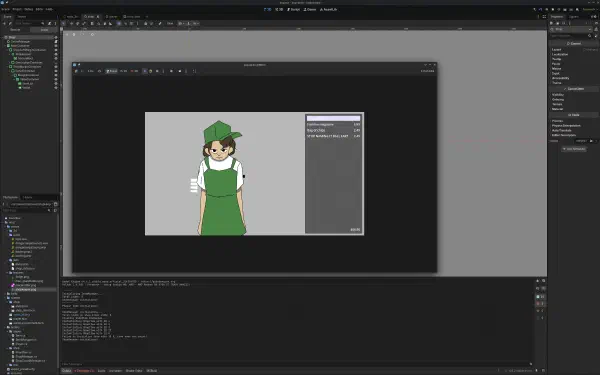This screenshot has height=375, width=600.
Task: Click the Copy Output selection icon
Action: (543, 280)
